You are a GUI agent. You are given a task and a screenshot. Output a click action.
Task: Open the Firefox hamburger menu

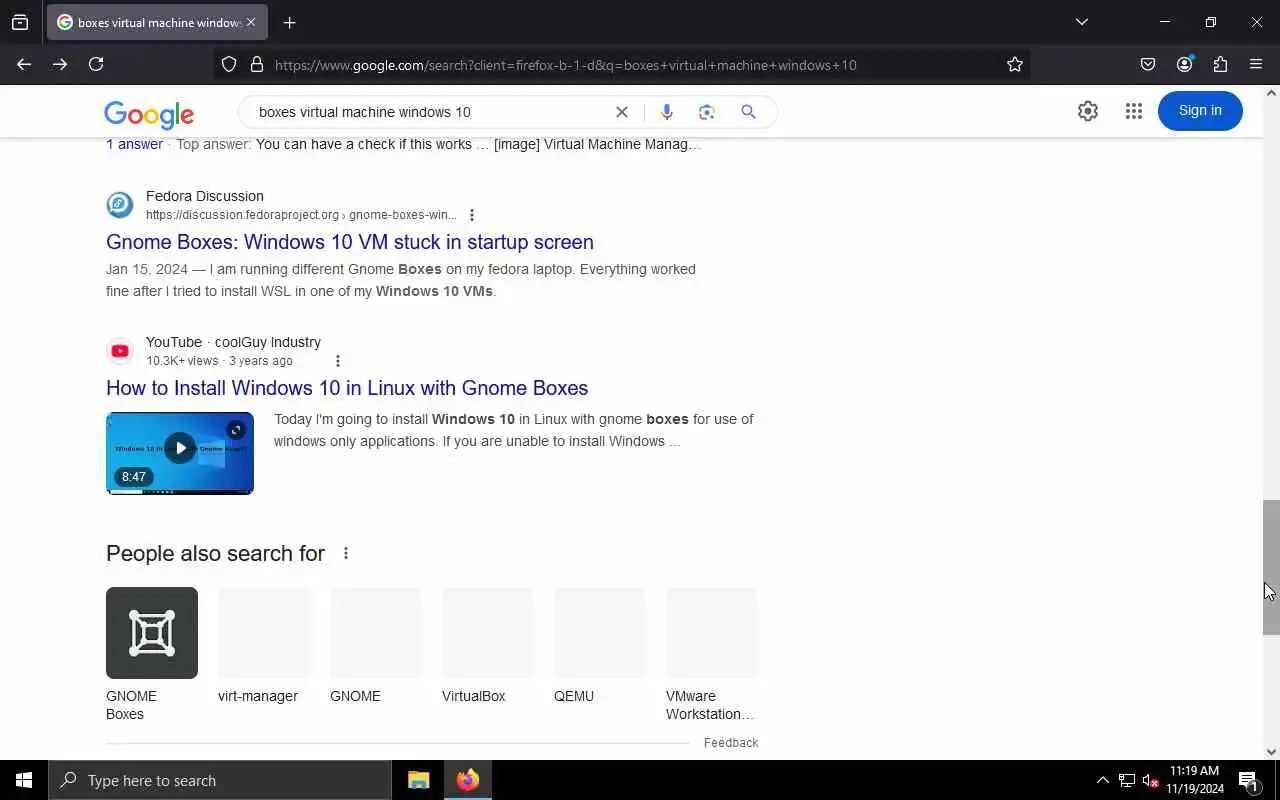[x=1256, y=64]
